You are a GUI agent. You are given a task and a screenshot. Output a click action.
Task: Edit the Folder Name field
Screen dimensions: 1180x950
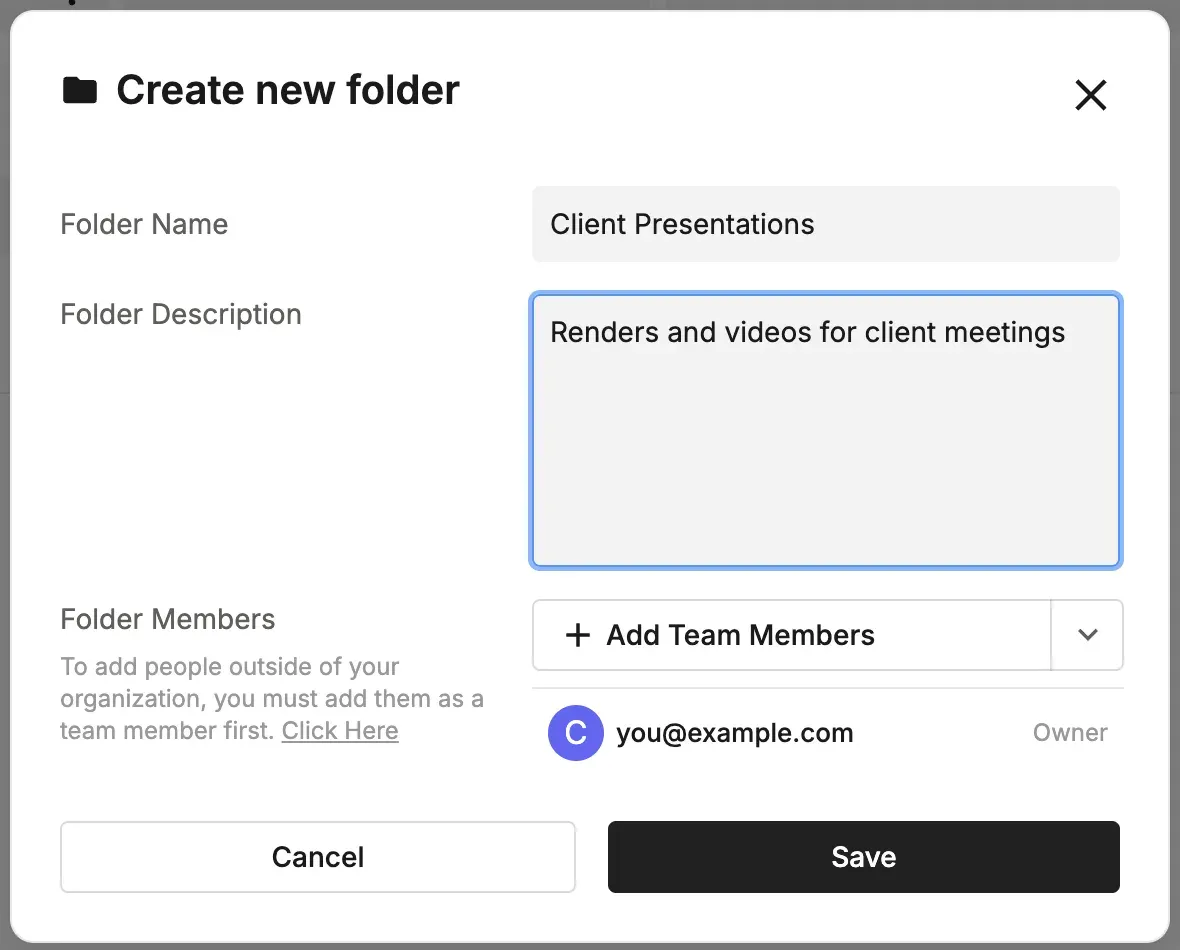pyautogui.click(x=826, y=224)
